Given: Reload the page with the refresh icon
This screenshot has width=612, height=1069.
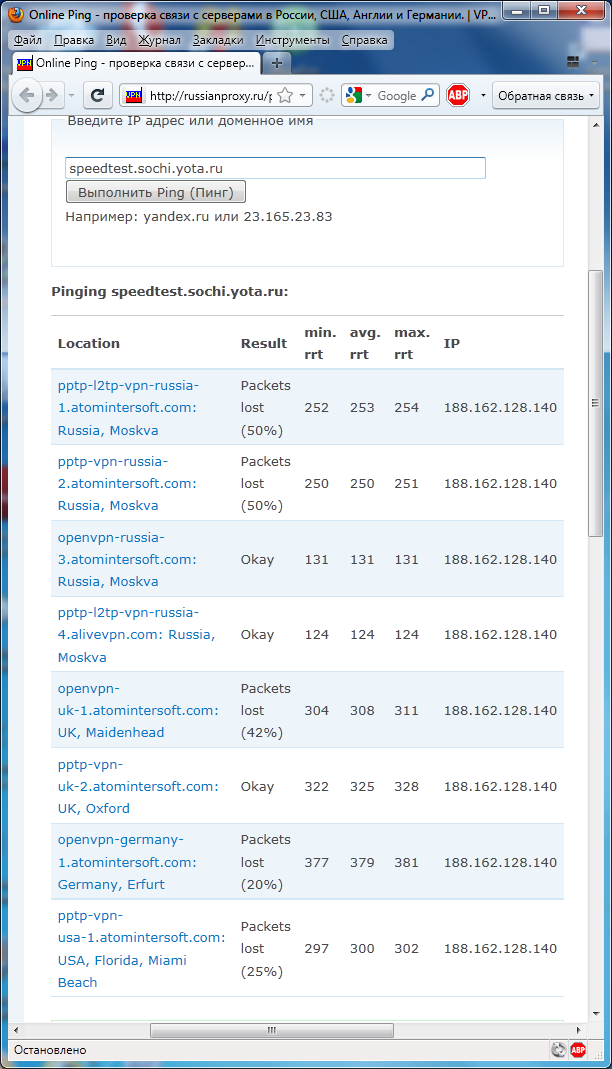Looking at the screenshot, I should point(97,95).
